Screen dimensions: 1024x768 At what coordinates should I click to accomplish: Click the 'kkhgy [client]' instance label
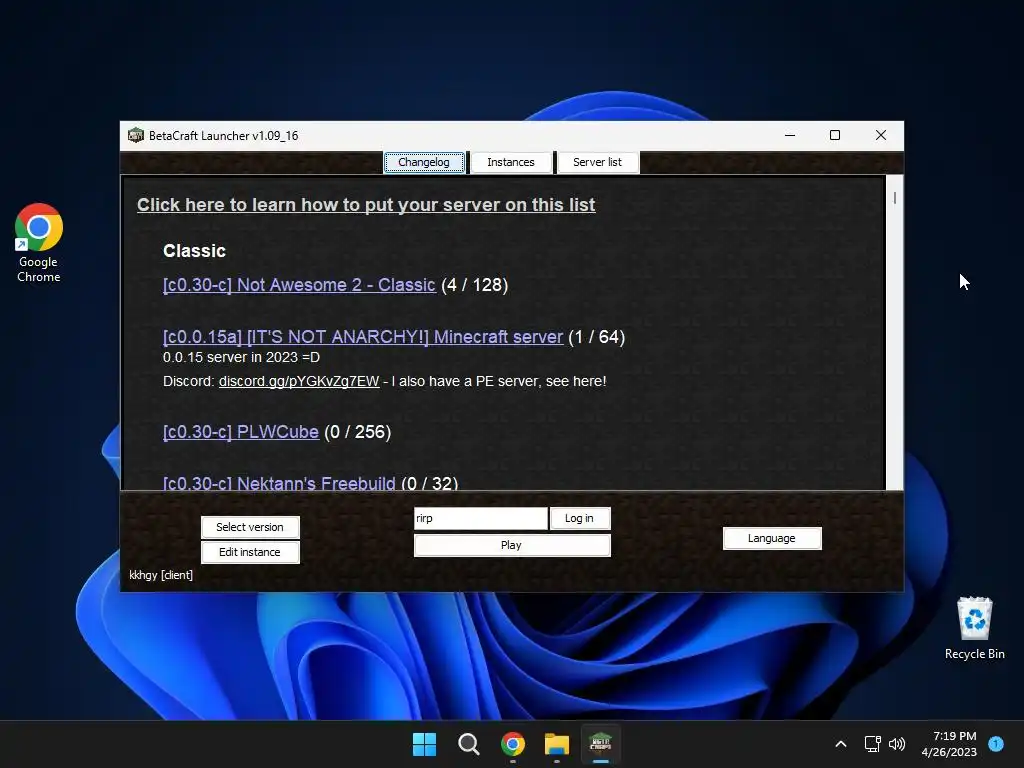point(161,575)
